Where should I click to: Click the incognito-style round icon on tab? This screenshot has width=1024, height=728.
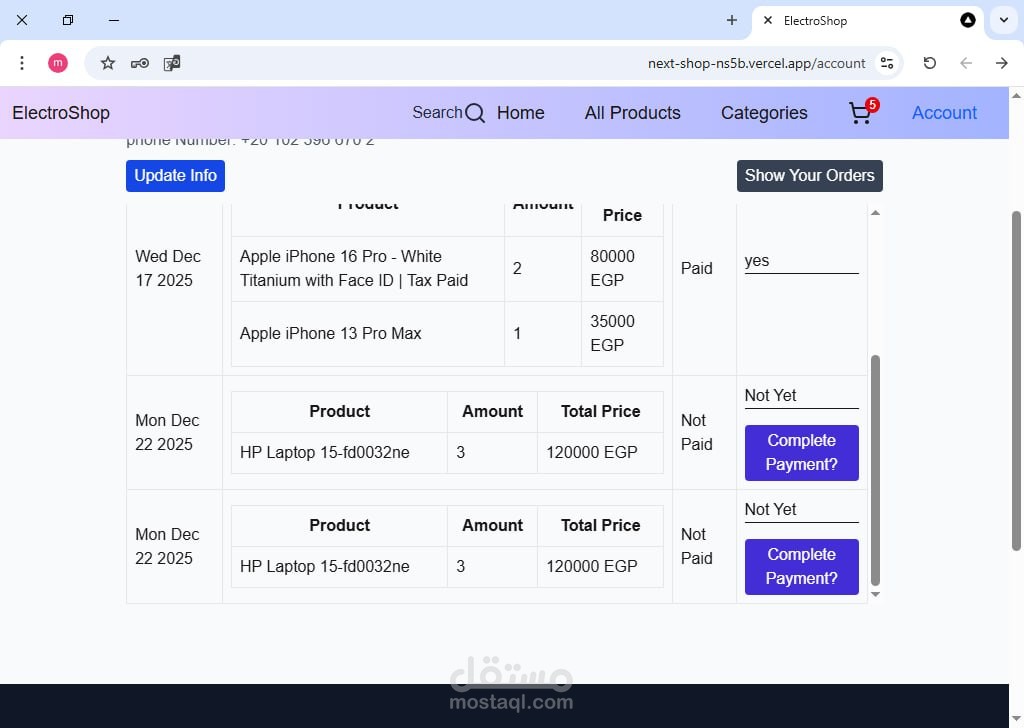968,20
